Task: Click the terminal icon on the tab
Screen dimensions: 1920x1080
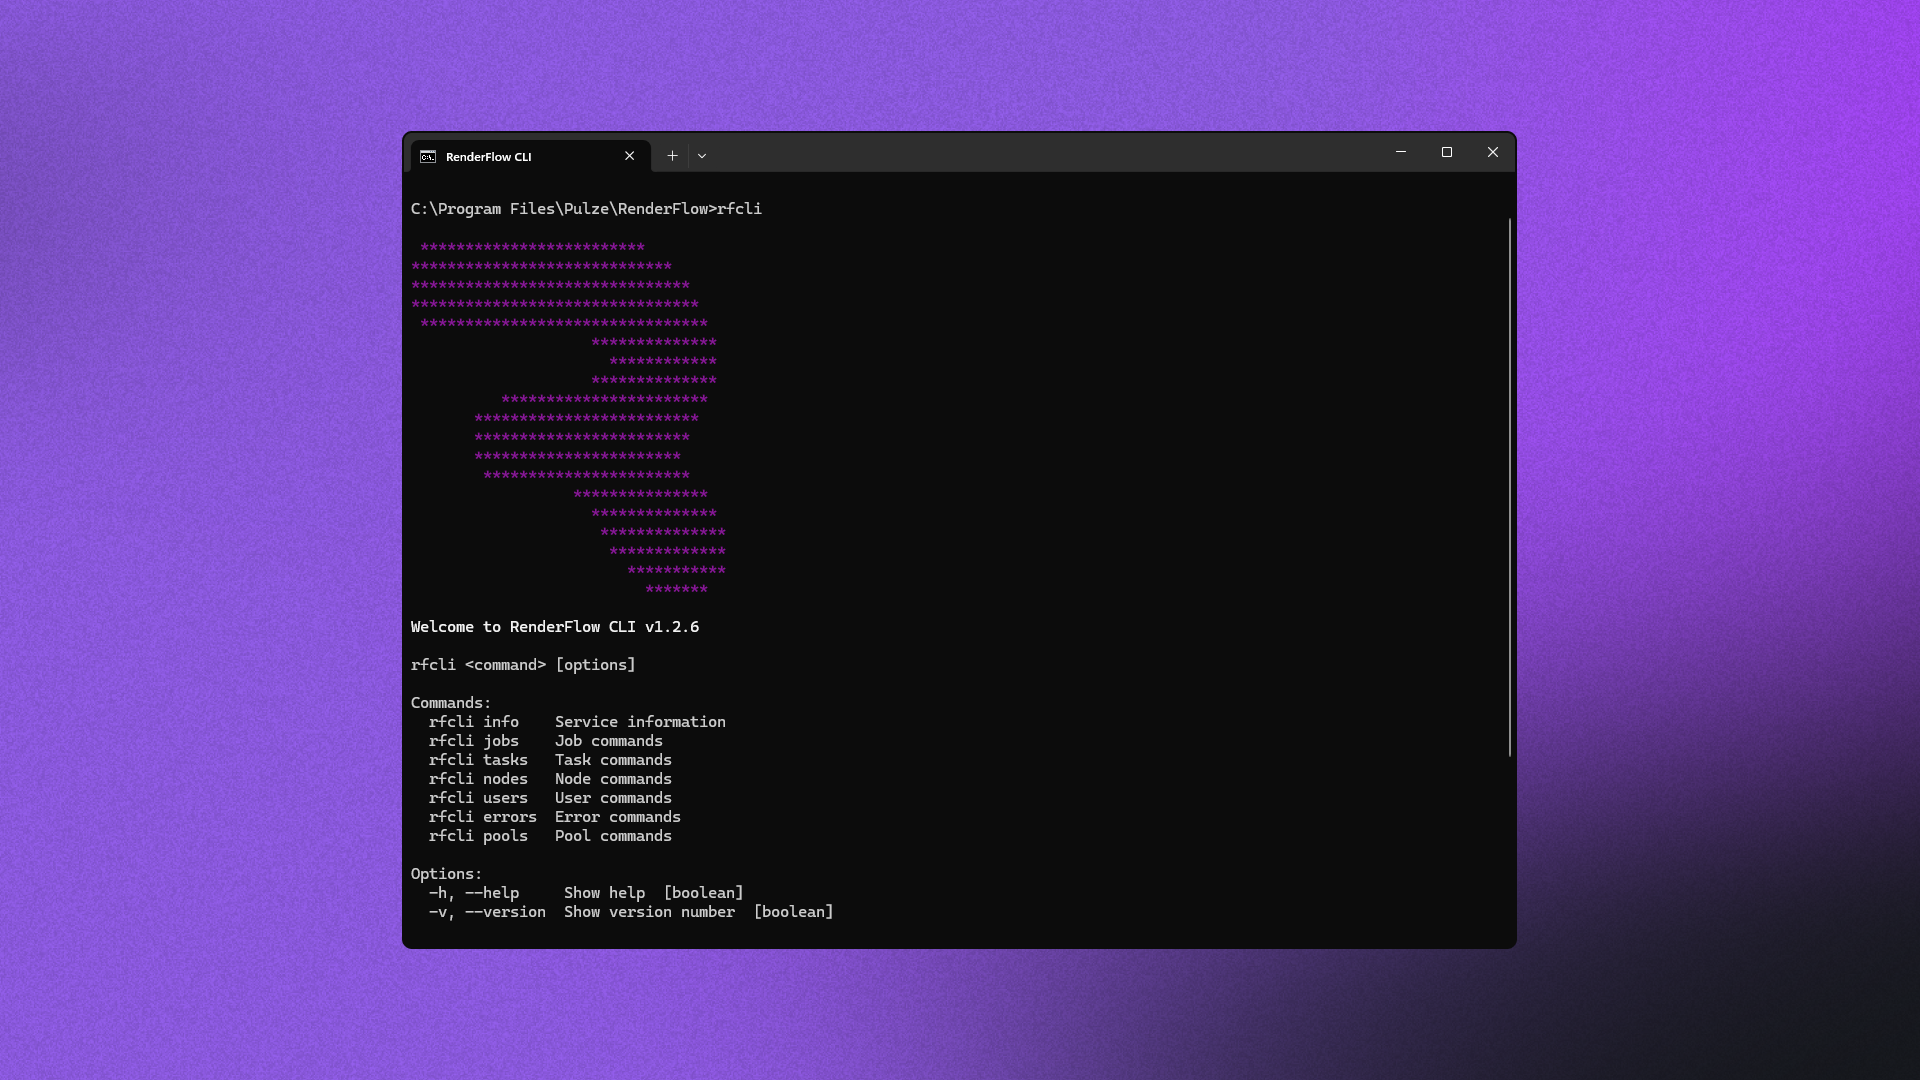Action: 428,157
